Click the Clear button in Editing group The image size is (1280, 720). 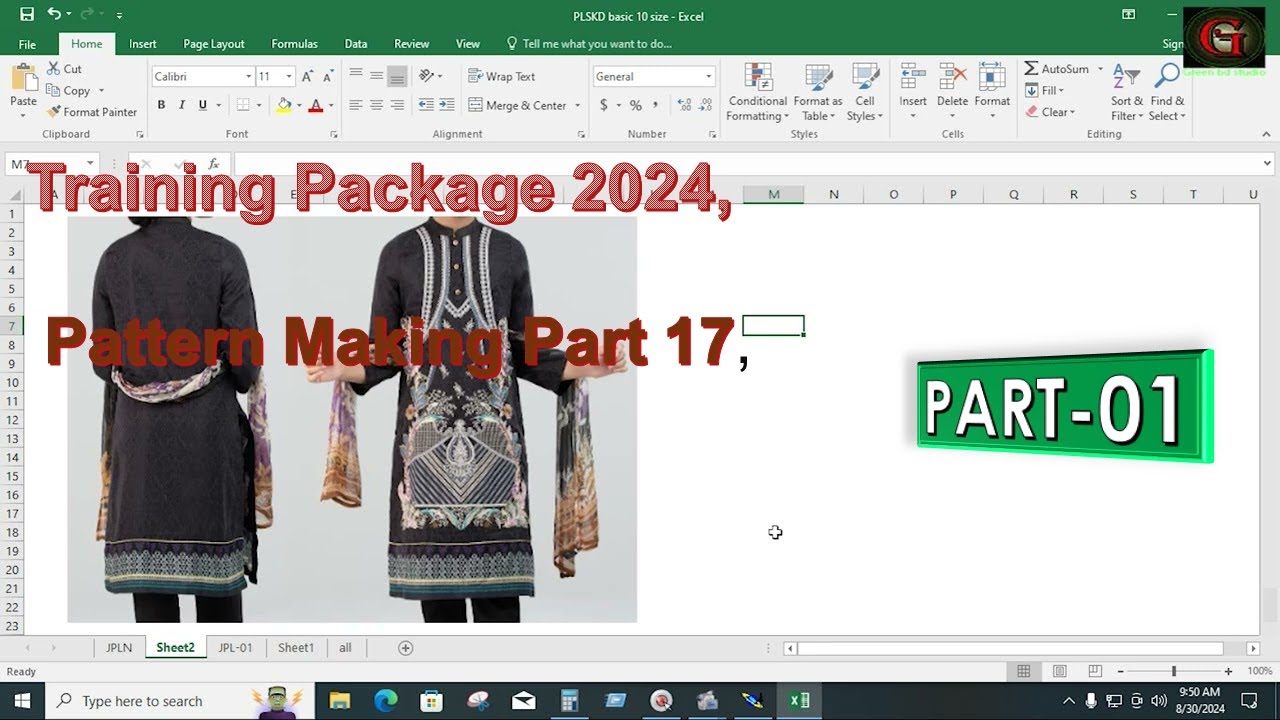coord(1050,112)
